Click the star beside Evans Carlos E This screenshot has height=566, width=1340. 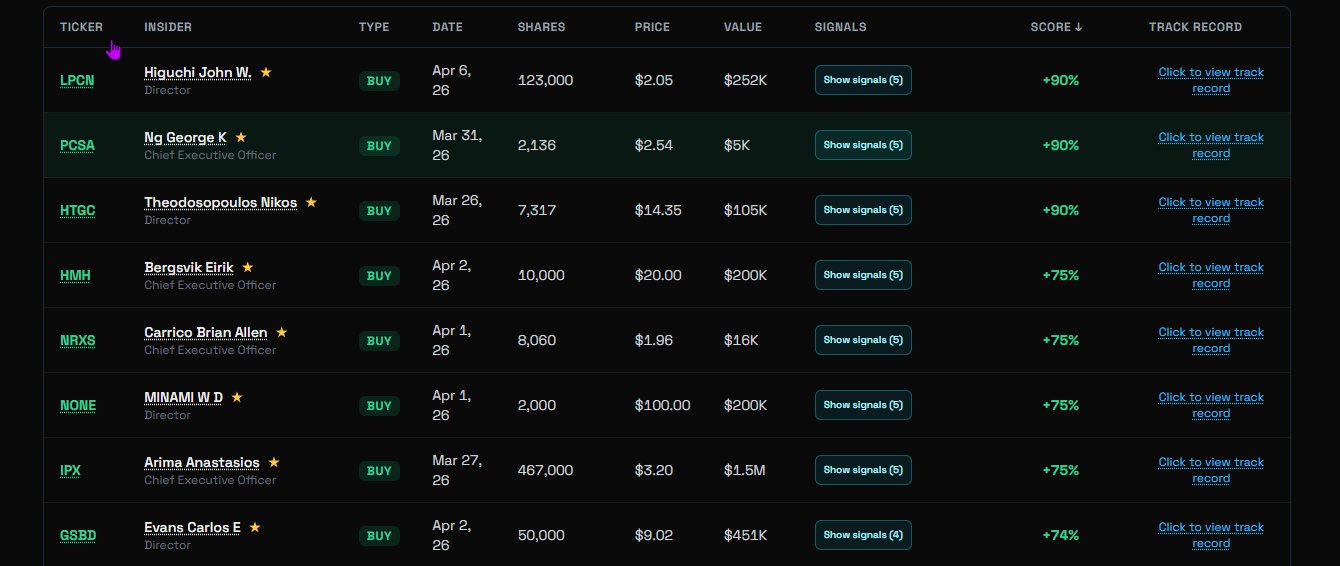click(255, 527)
